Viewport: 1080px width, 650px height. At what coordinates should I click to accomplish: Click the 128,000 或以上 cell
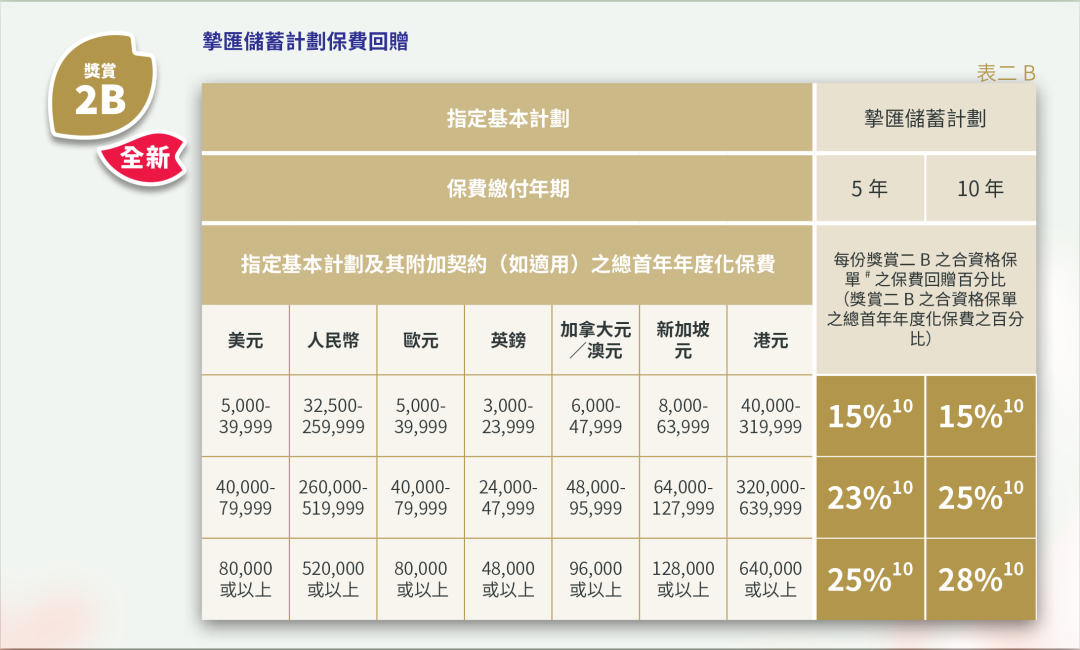coord(683,579)
